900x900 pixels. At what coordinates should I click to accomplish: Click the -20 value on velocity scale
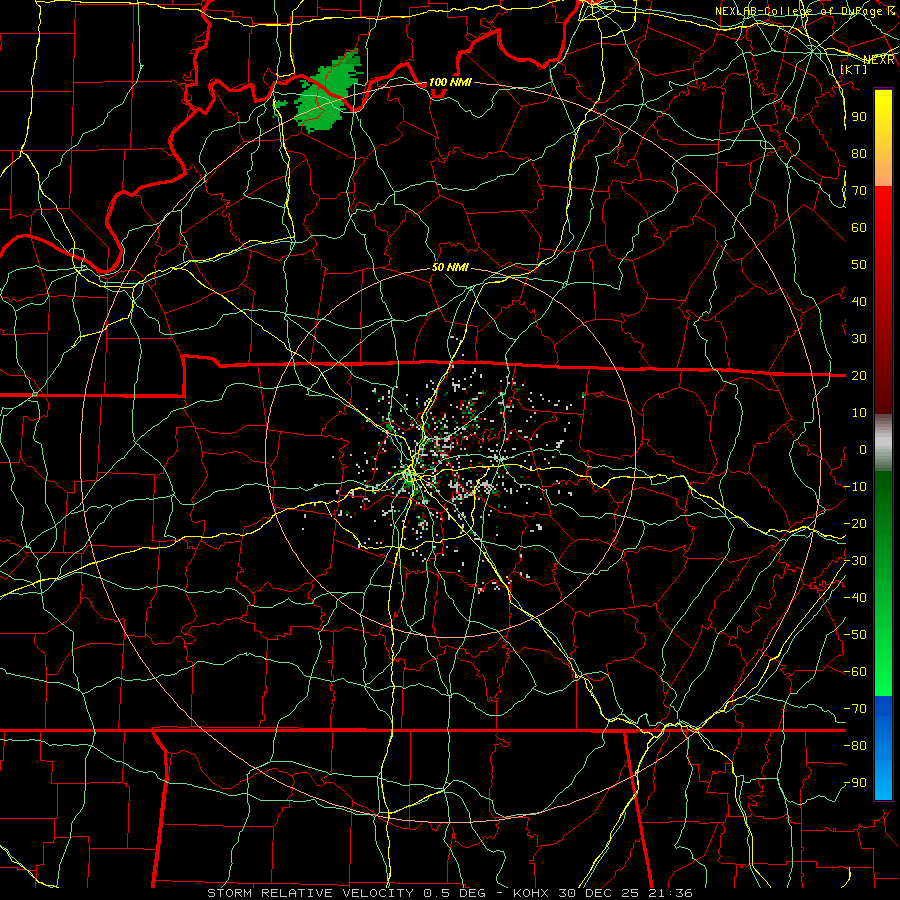(856, 523)
